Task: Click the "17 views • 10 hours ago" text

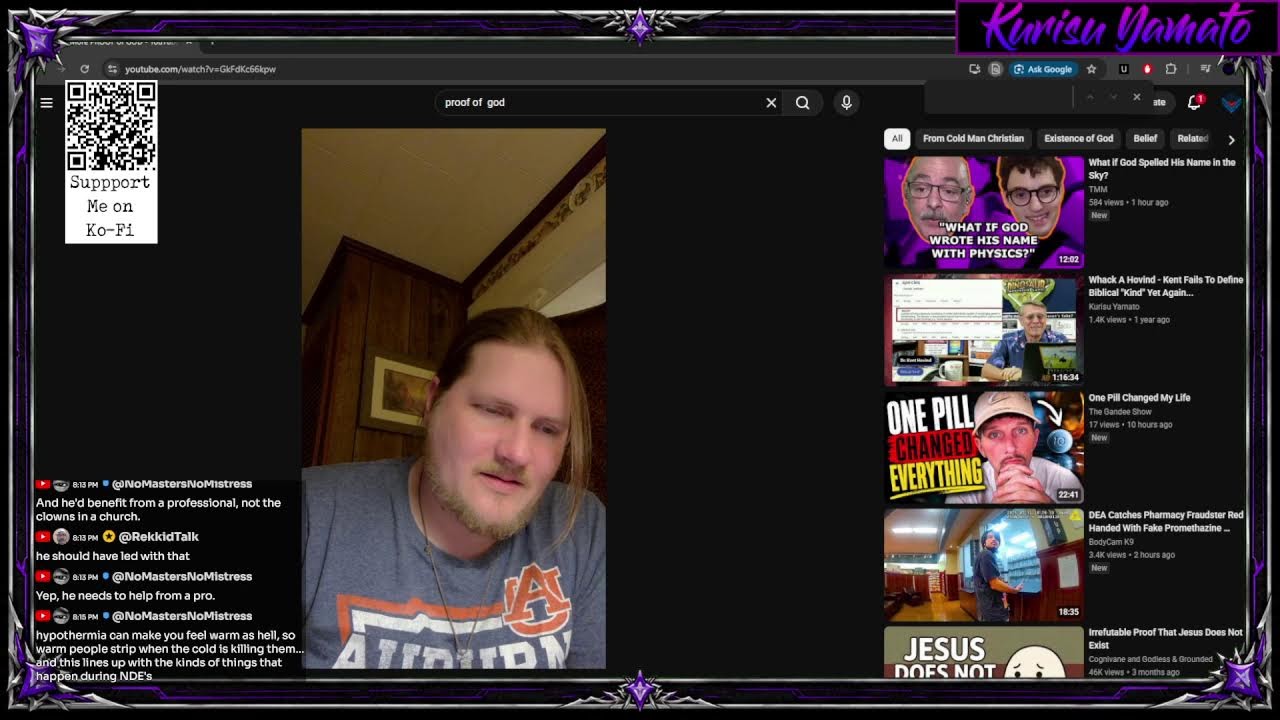Action: point(1130,424)
